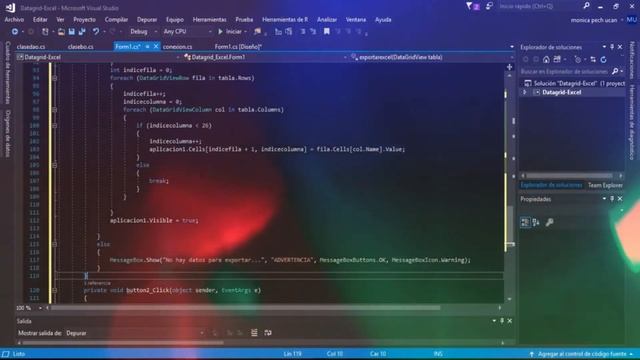Open the Team Explorer tab
640x360 pixels.
pyautogui.click(x=605, y=185)
